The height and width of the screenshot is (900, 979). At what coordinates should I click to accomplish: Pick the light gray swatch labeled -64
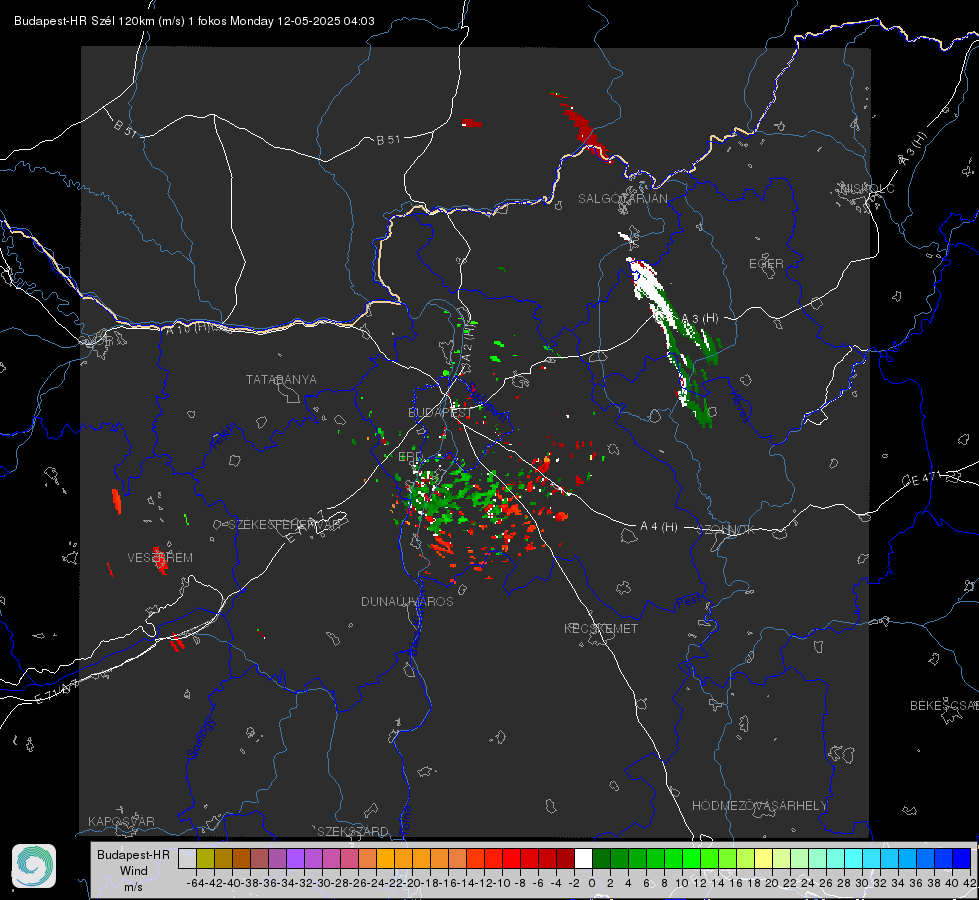187,858
